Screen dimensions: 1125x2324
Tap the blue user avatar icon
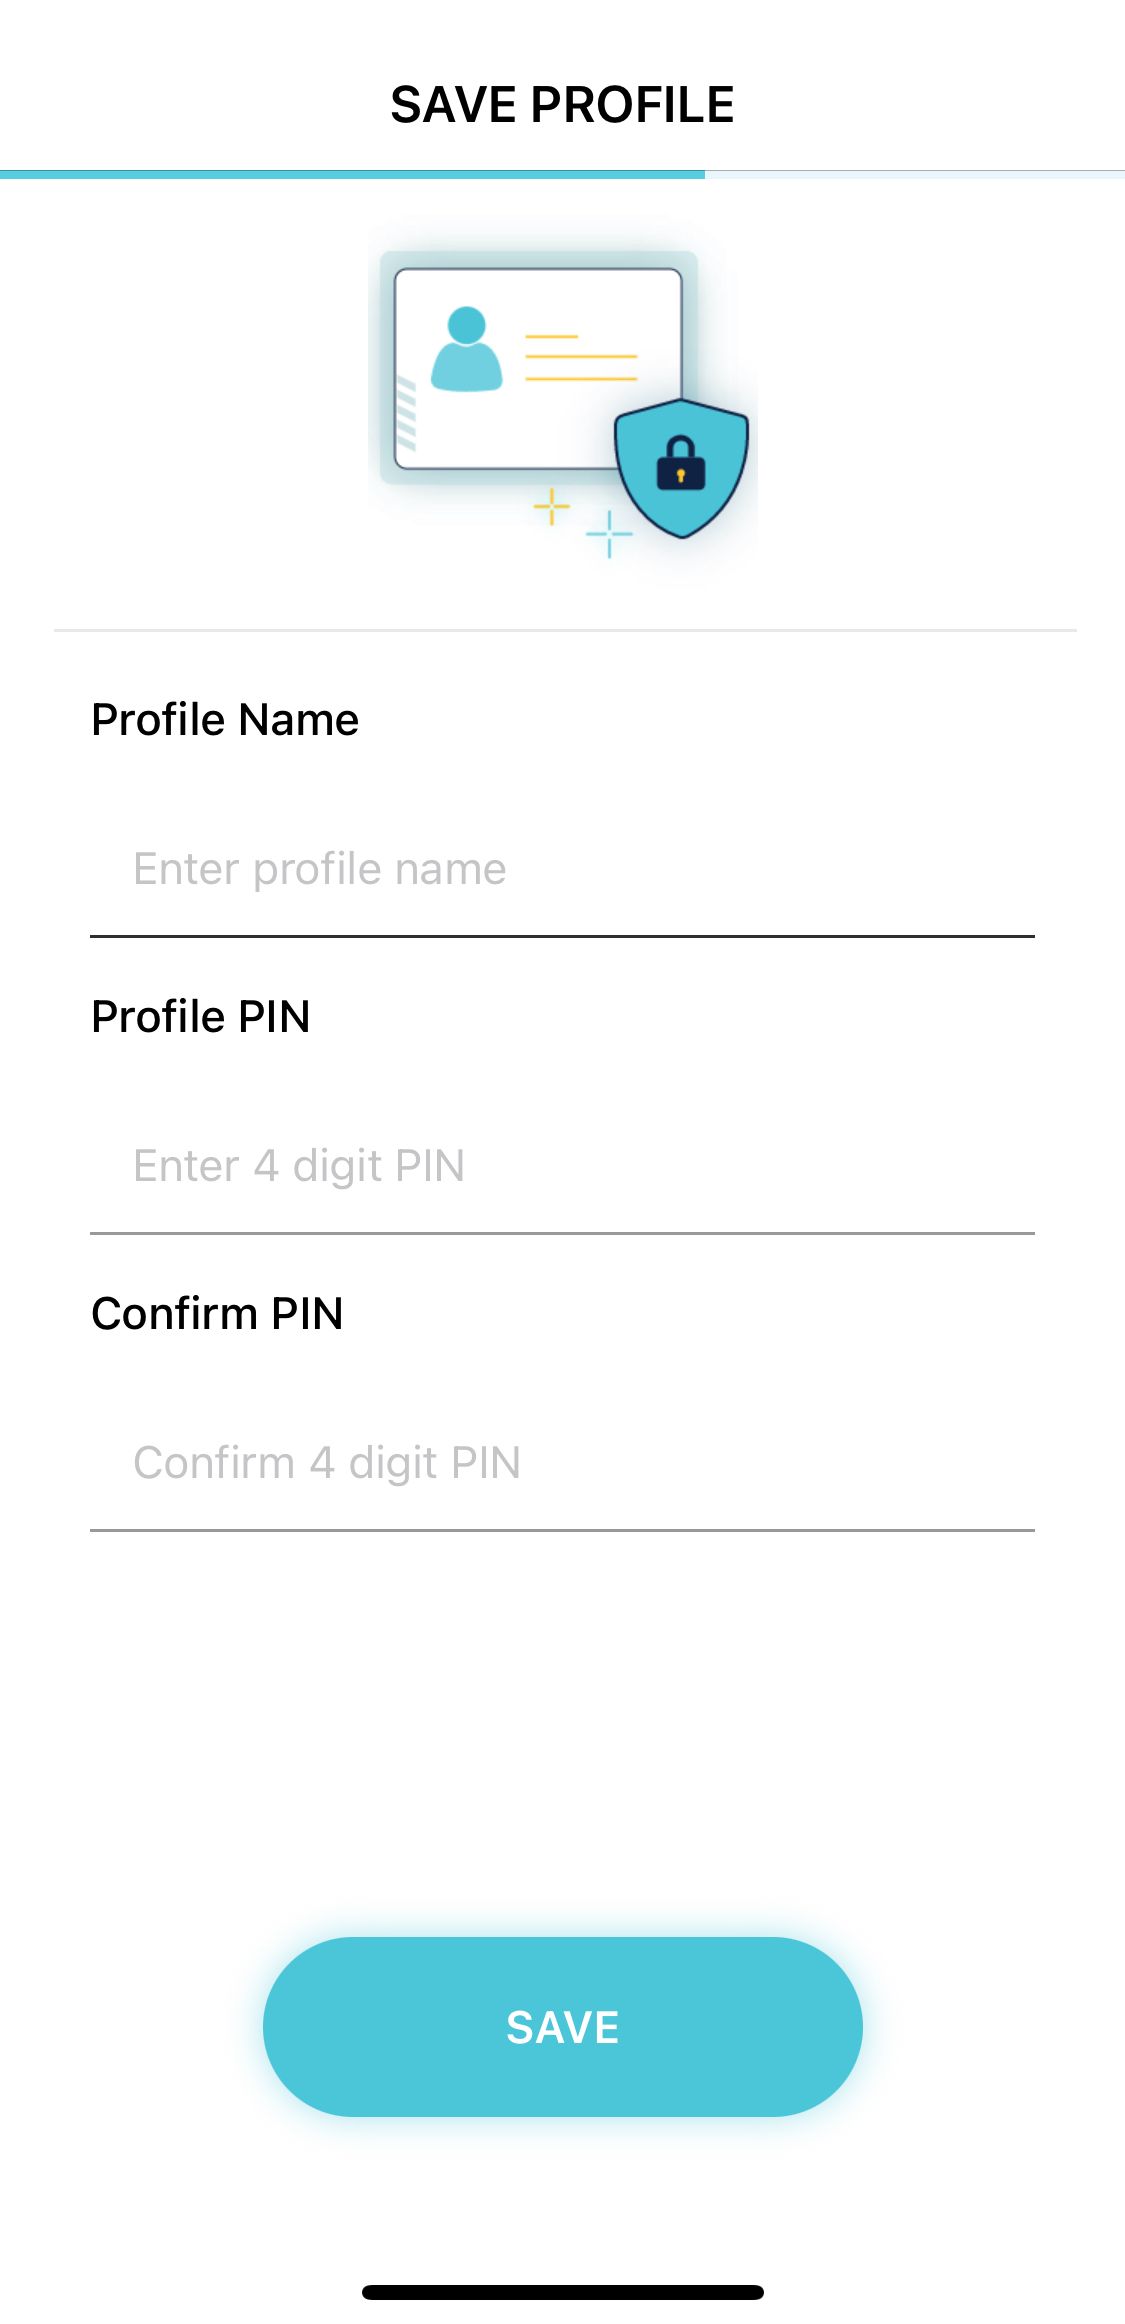click(x=466, y=350)
